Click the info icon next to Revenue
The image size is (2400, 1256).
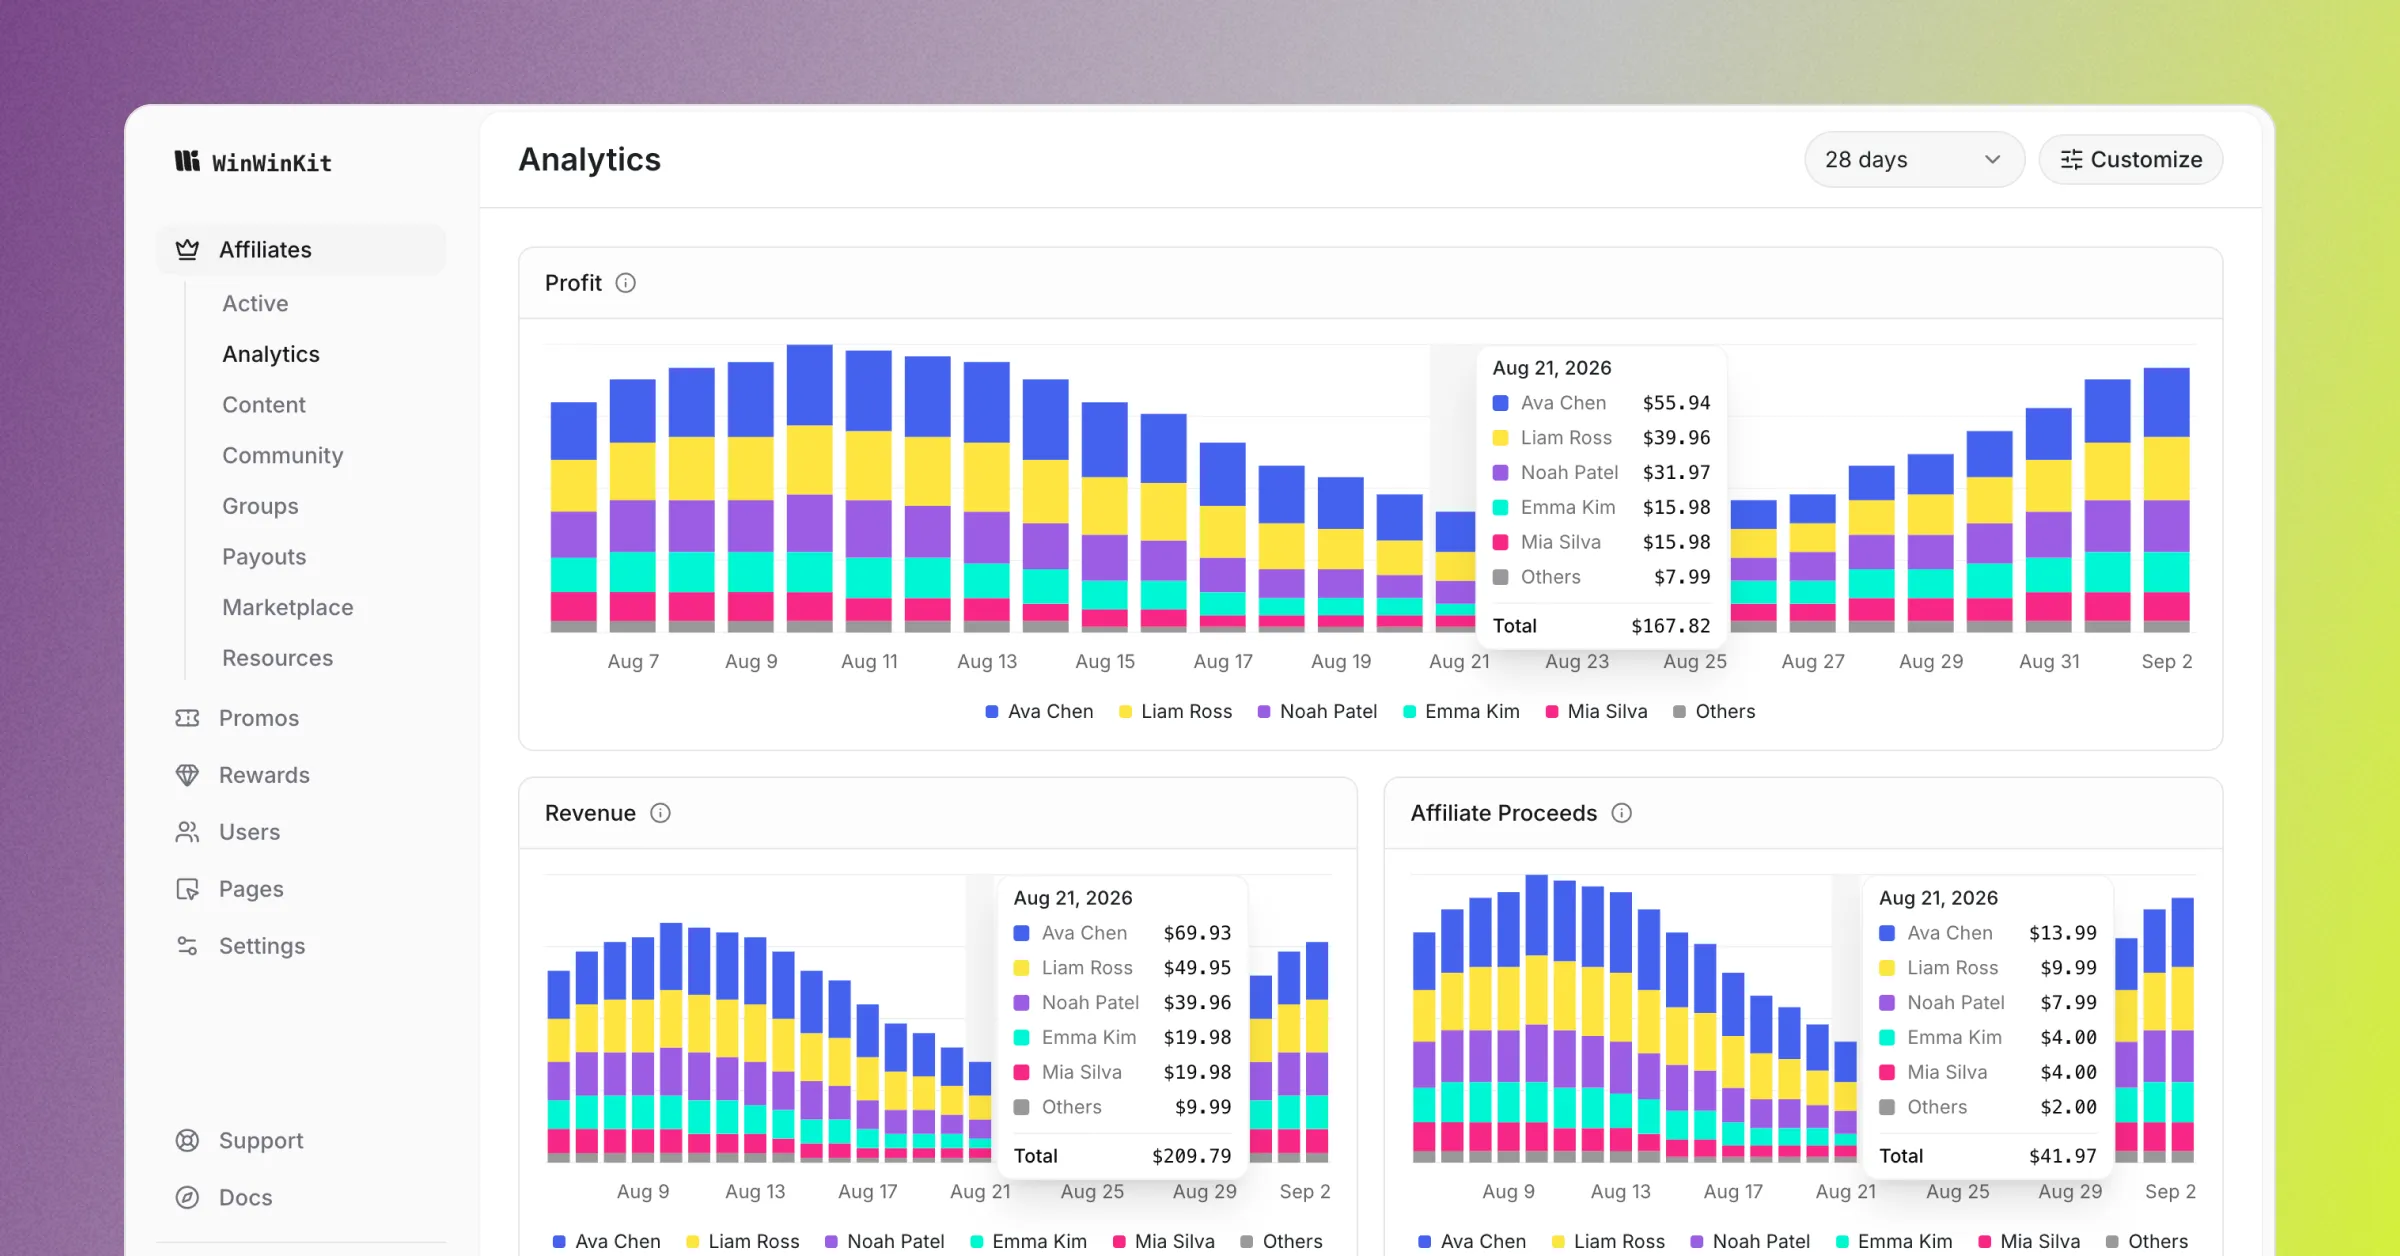coord(660,813)
